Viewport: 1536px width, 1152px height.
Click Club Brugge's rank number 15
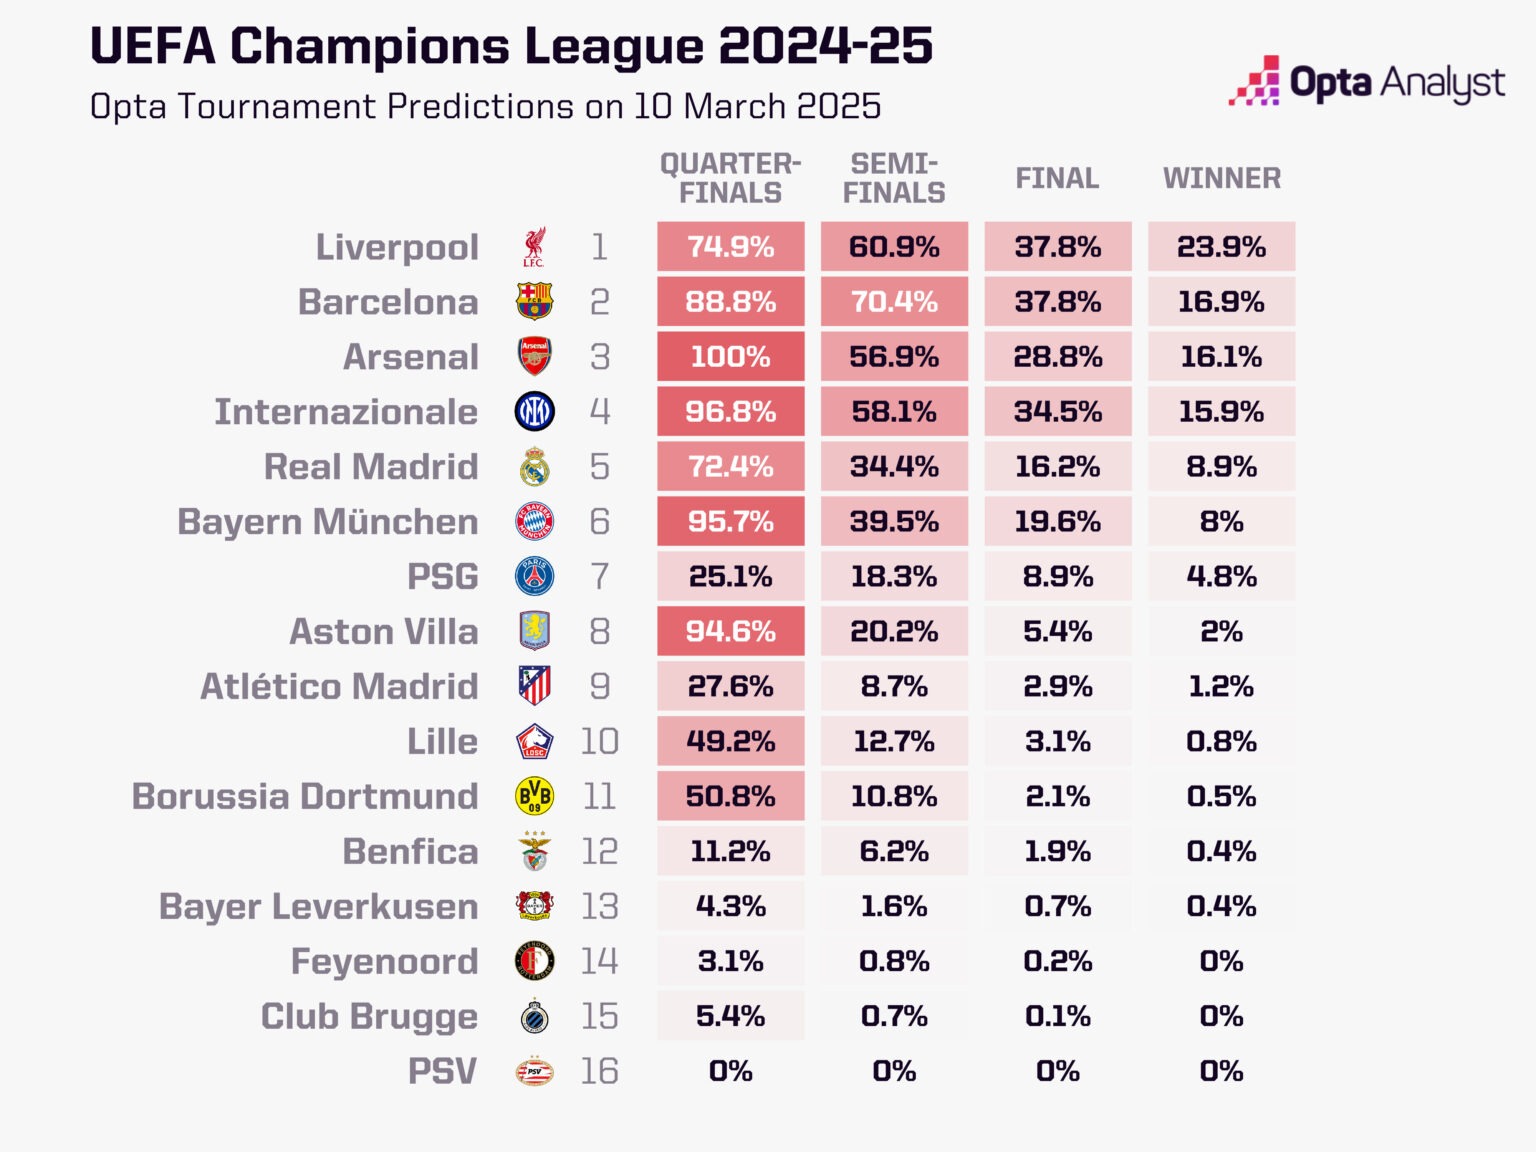pos(599,1016)
